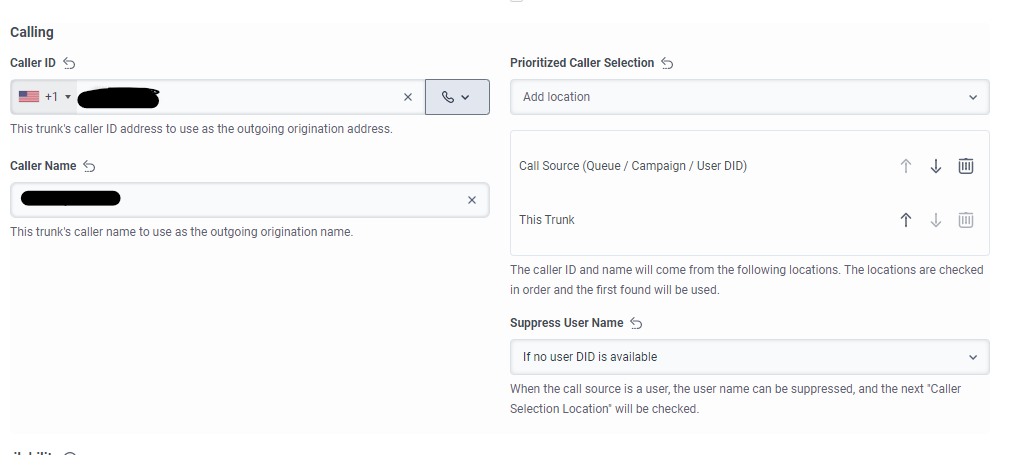Move Call Source entry up
1030x455 pixels.
[906, 166]
